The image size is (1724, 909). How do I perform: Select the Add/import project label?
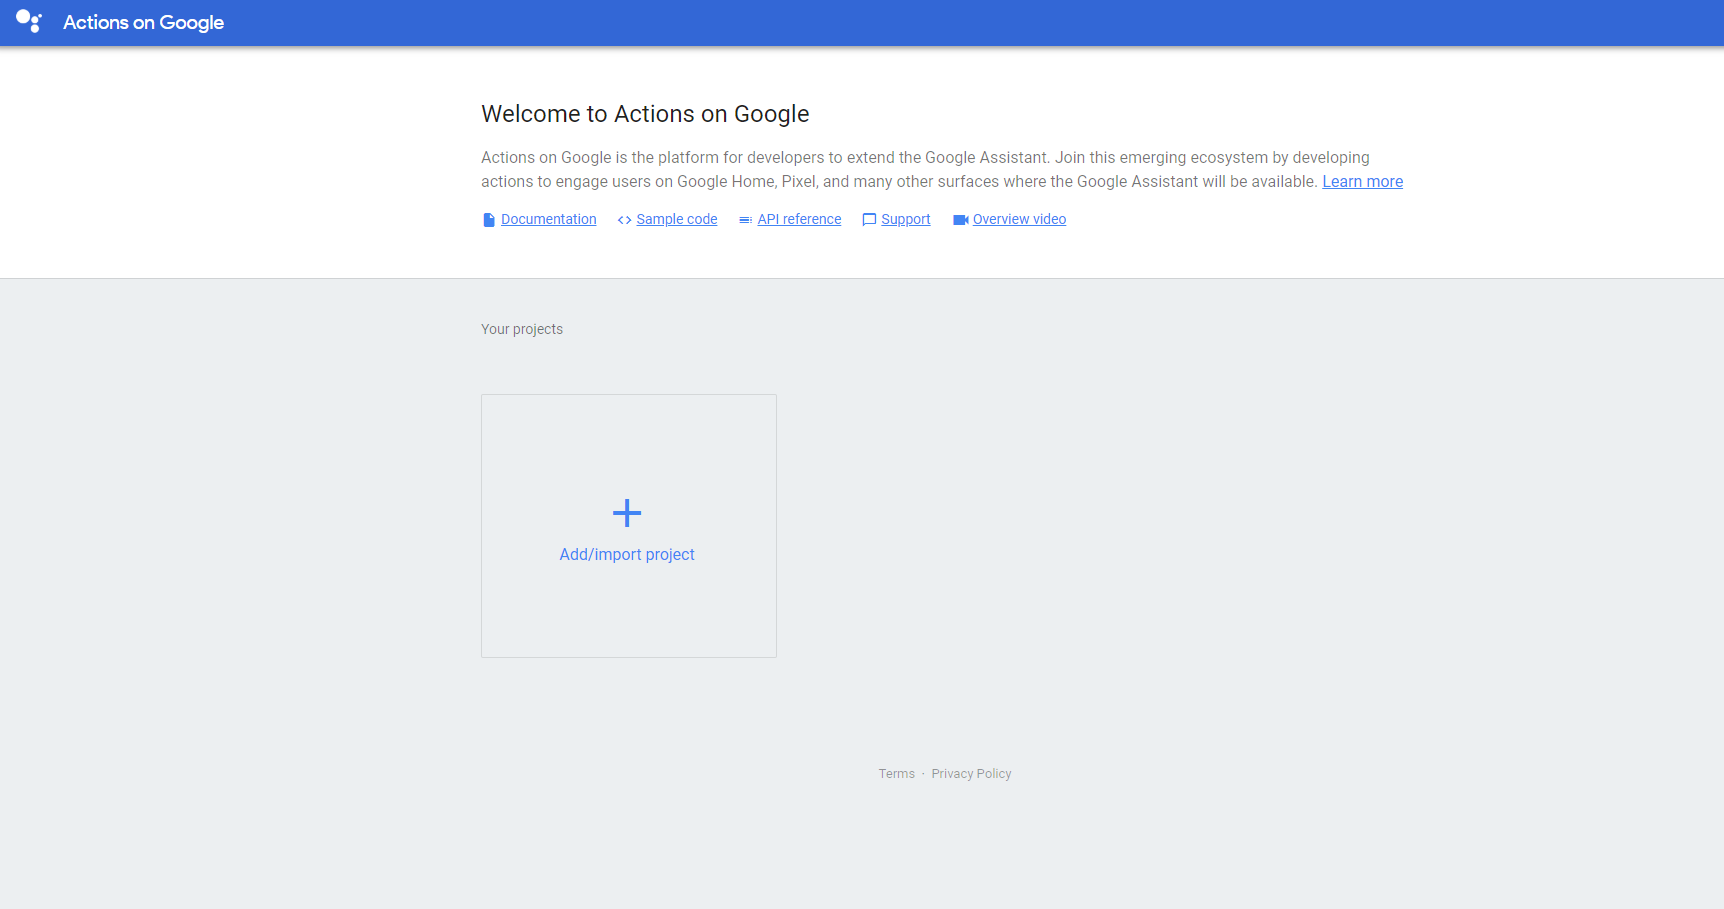(x=627, y=554)
